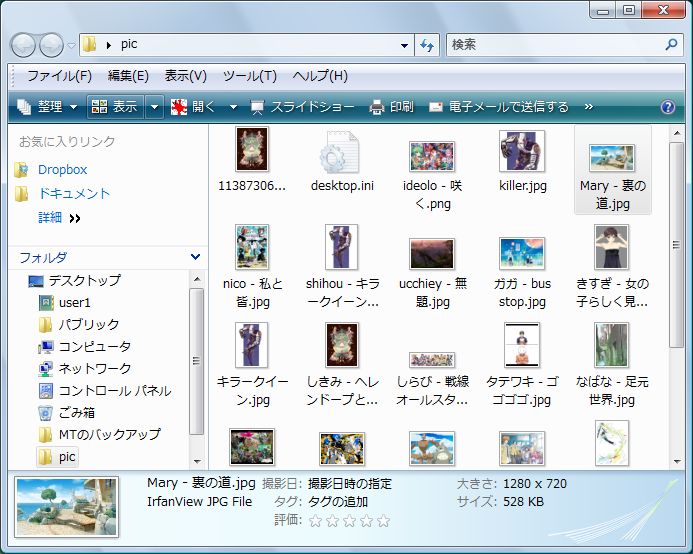Set rating to one star
This screenshot has height=554, width=693.
315,521
